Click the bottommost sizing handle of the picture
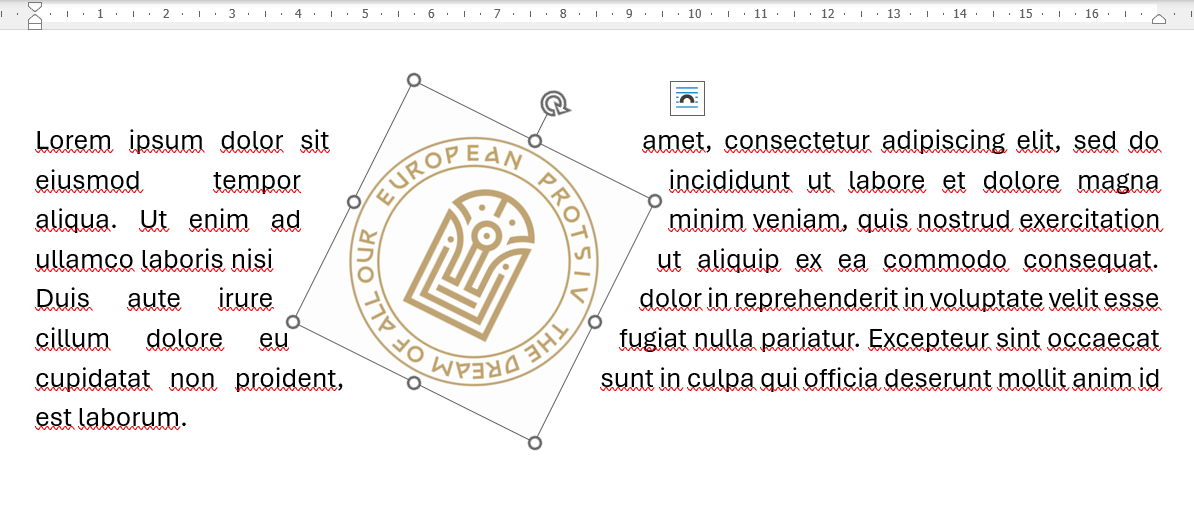The height and width of the screenshot is (513, 1194). (535, 443)
